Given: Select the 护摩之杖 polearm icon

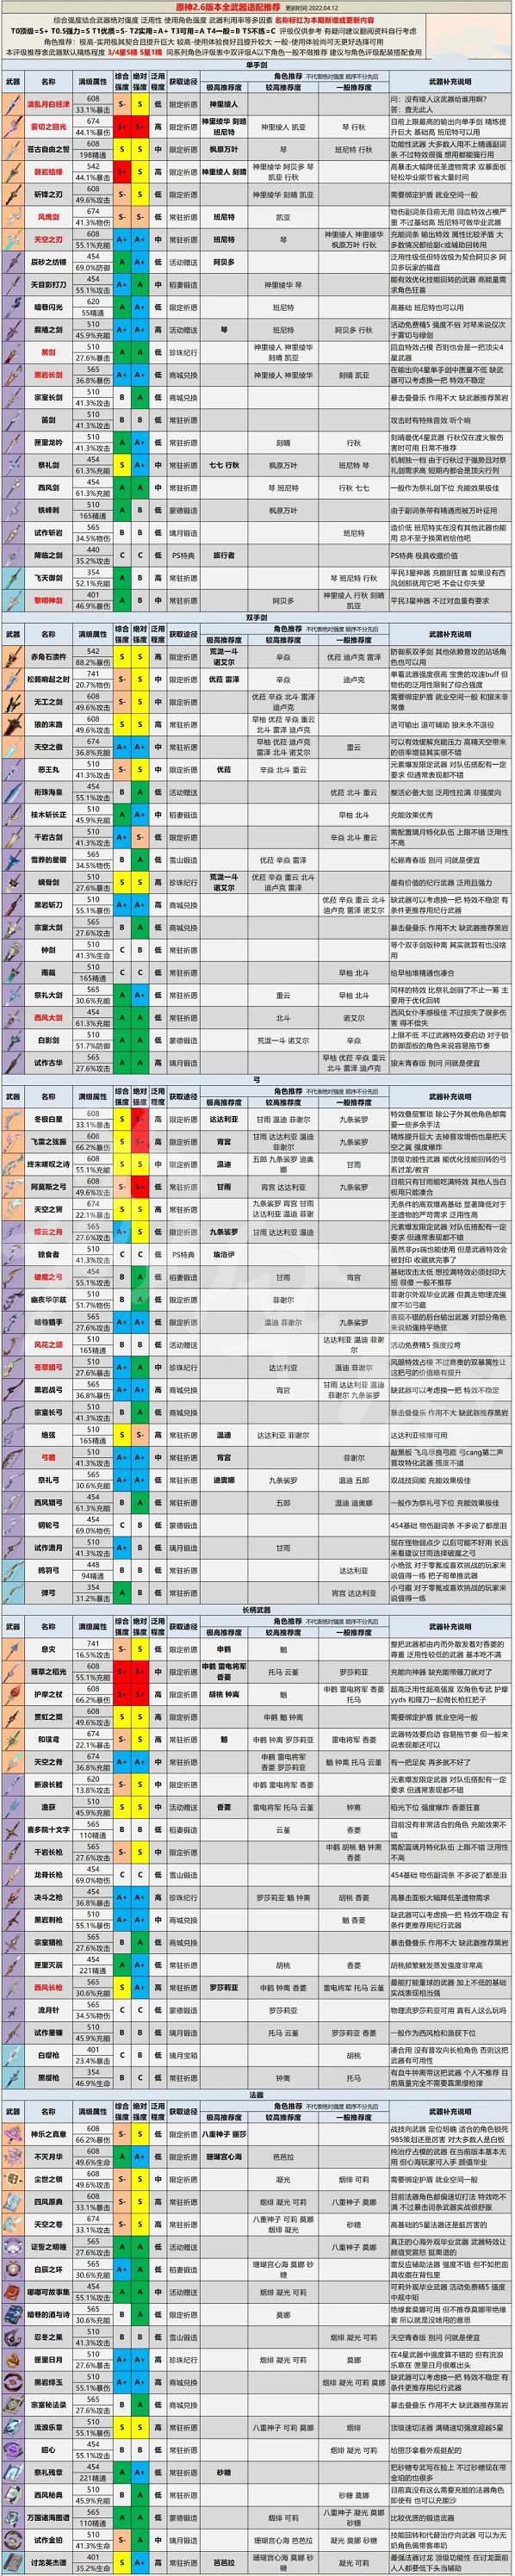Looking at the screenshot, I should coord(12,1693).
